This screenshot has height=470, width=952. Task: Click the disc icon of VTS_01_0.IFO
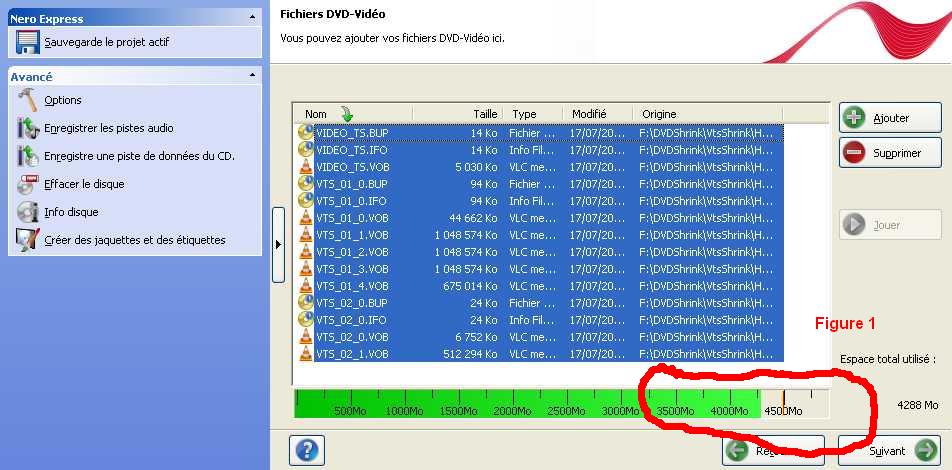pos(306,200)
